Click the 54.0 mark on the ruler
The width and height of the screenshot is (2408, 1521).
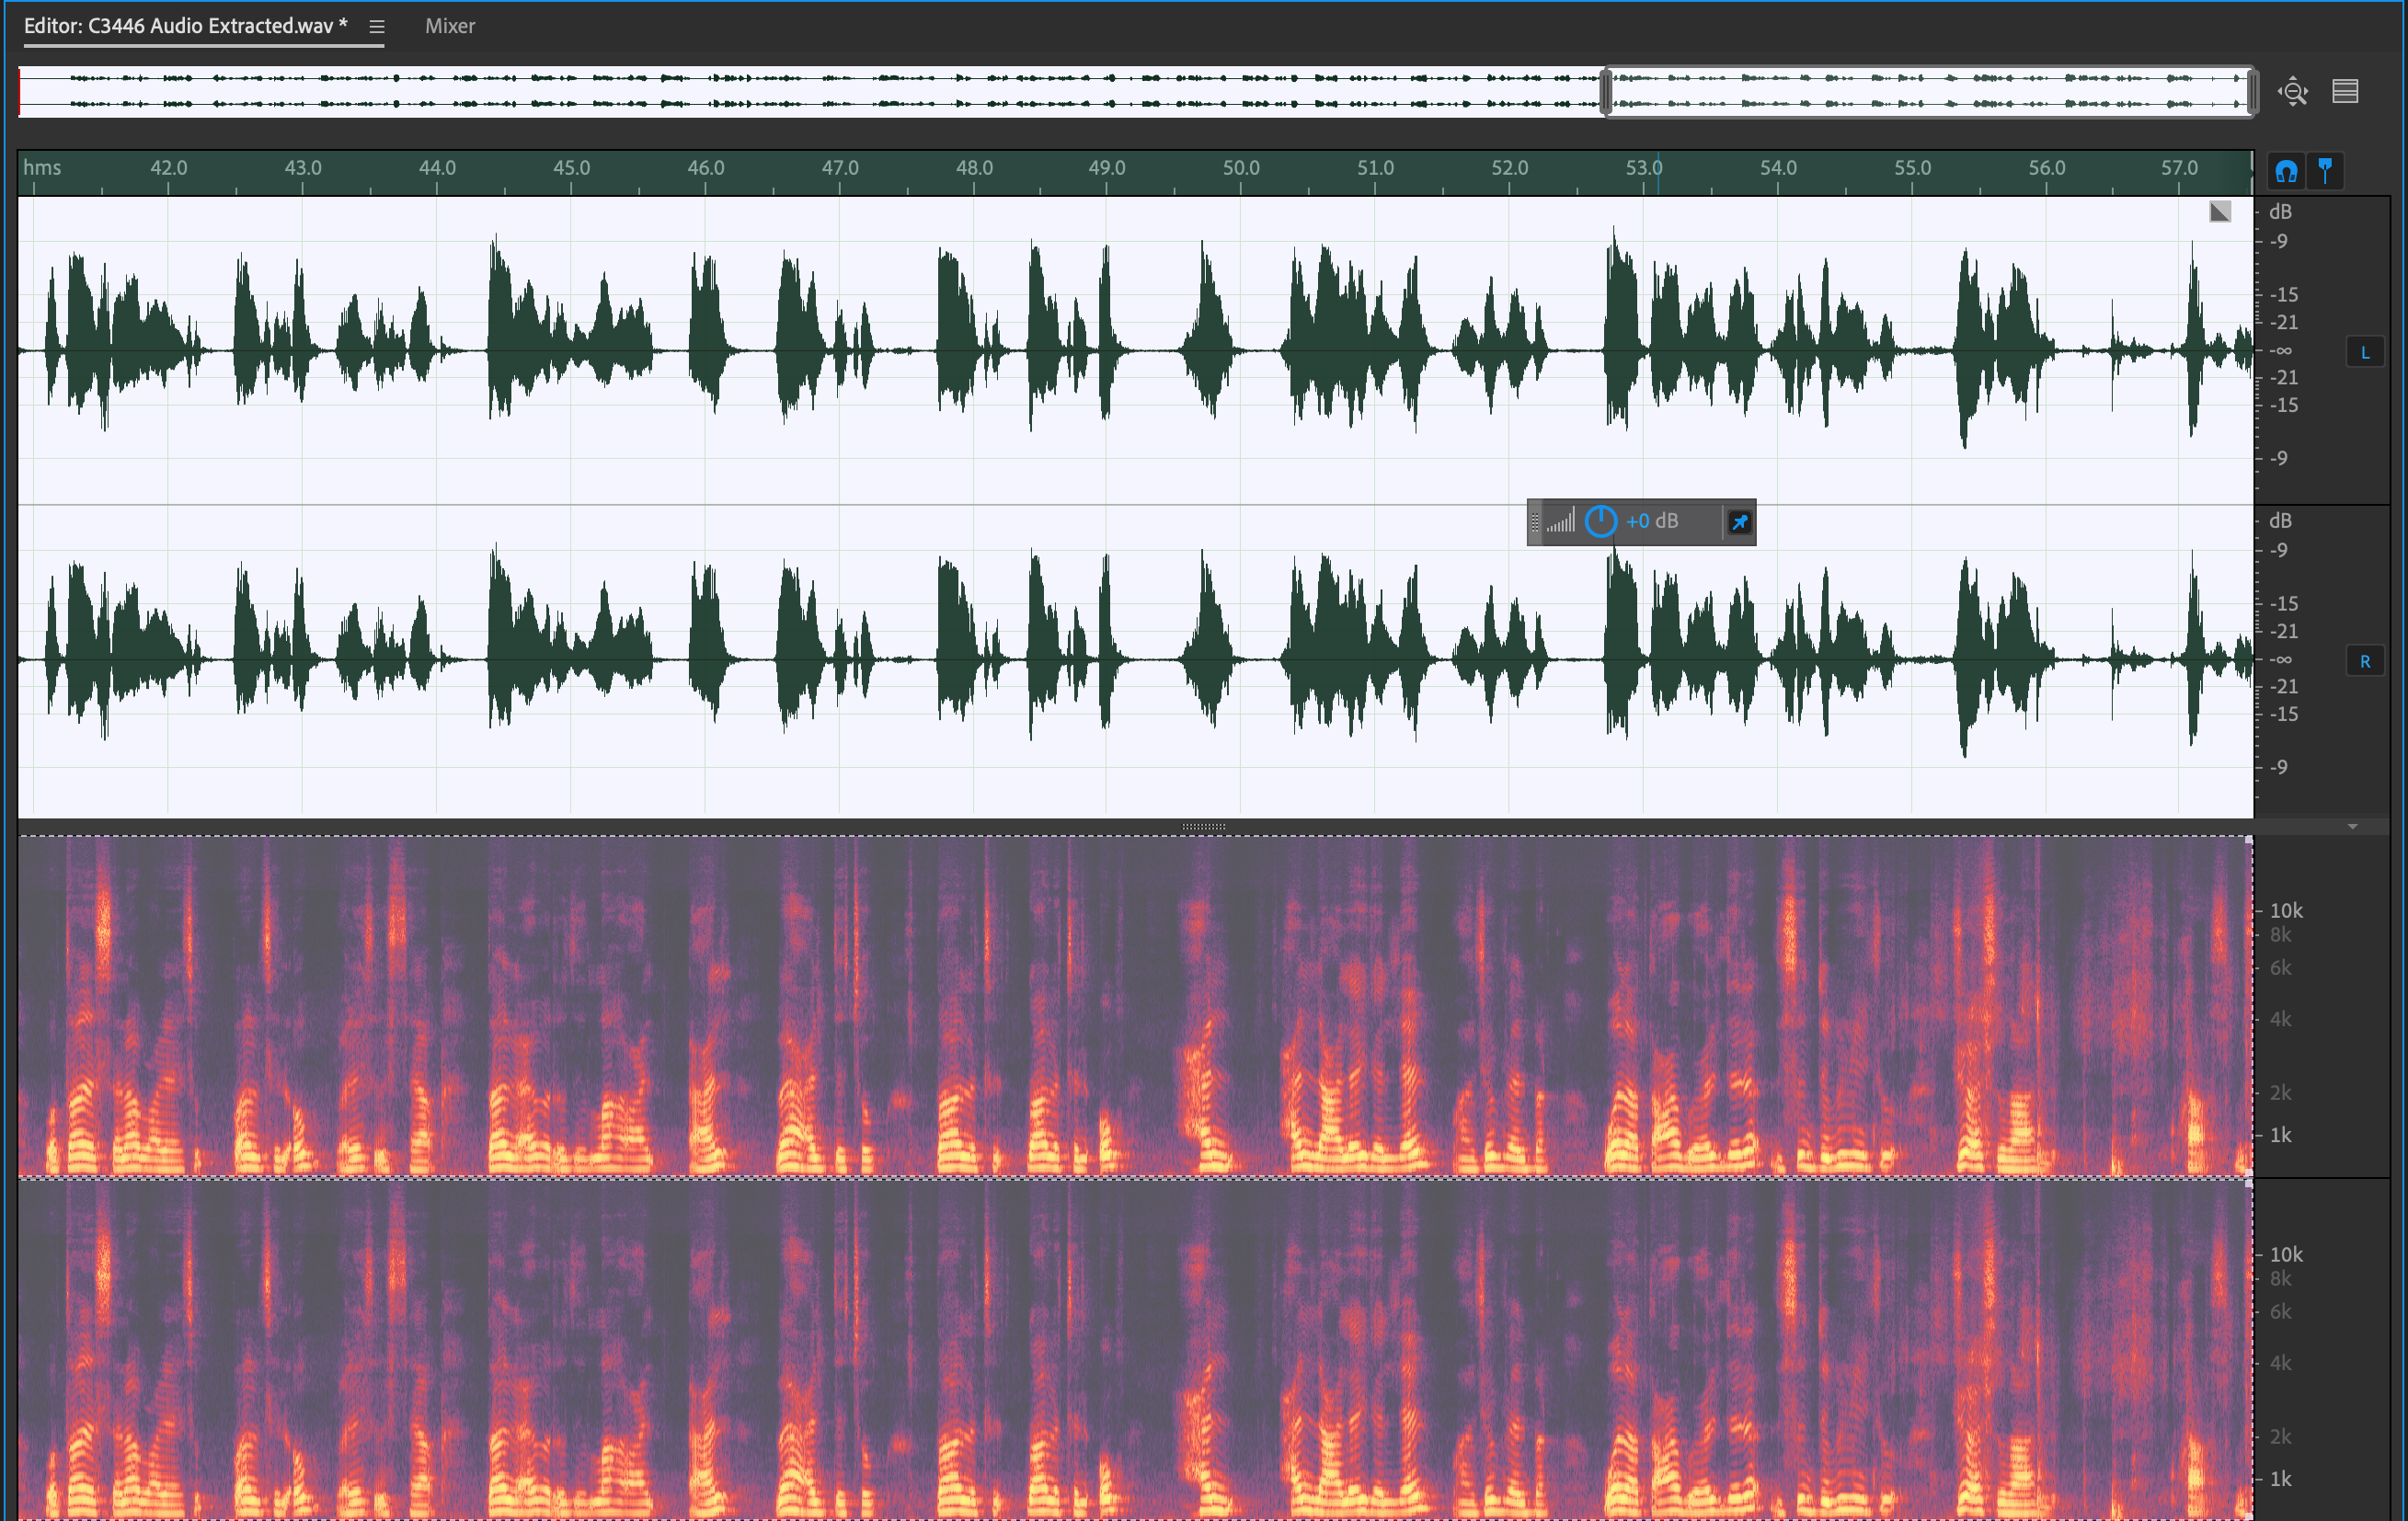(1778, 167)
